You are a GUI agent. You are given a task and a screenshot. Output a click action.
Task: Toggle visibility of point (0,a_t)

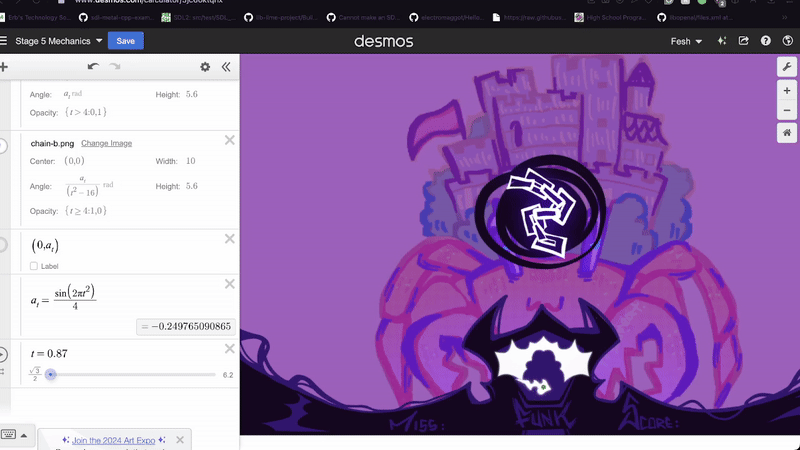point(2,245)
